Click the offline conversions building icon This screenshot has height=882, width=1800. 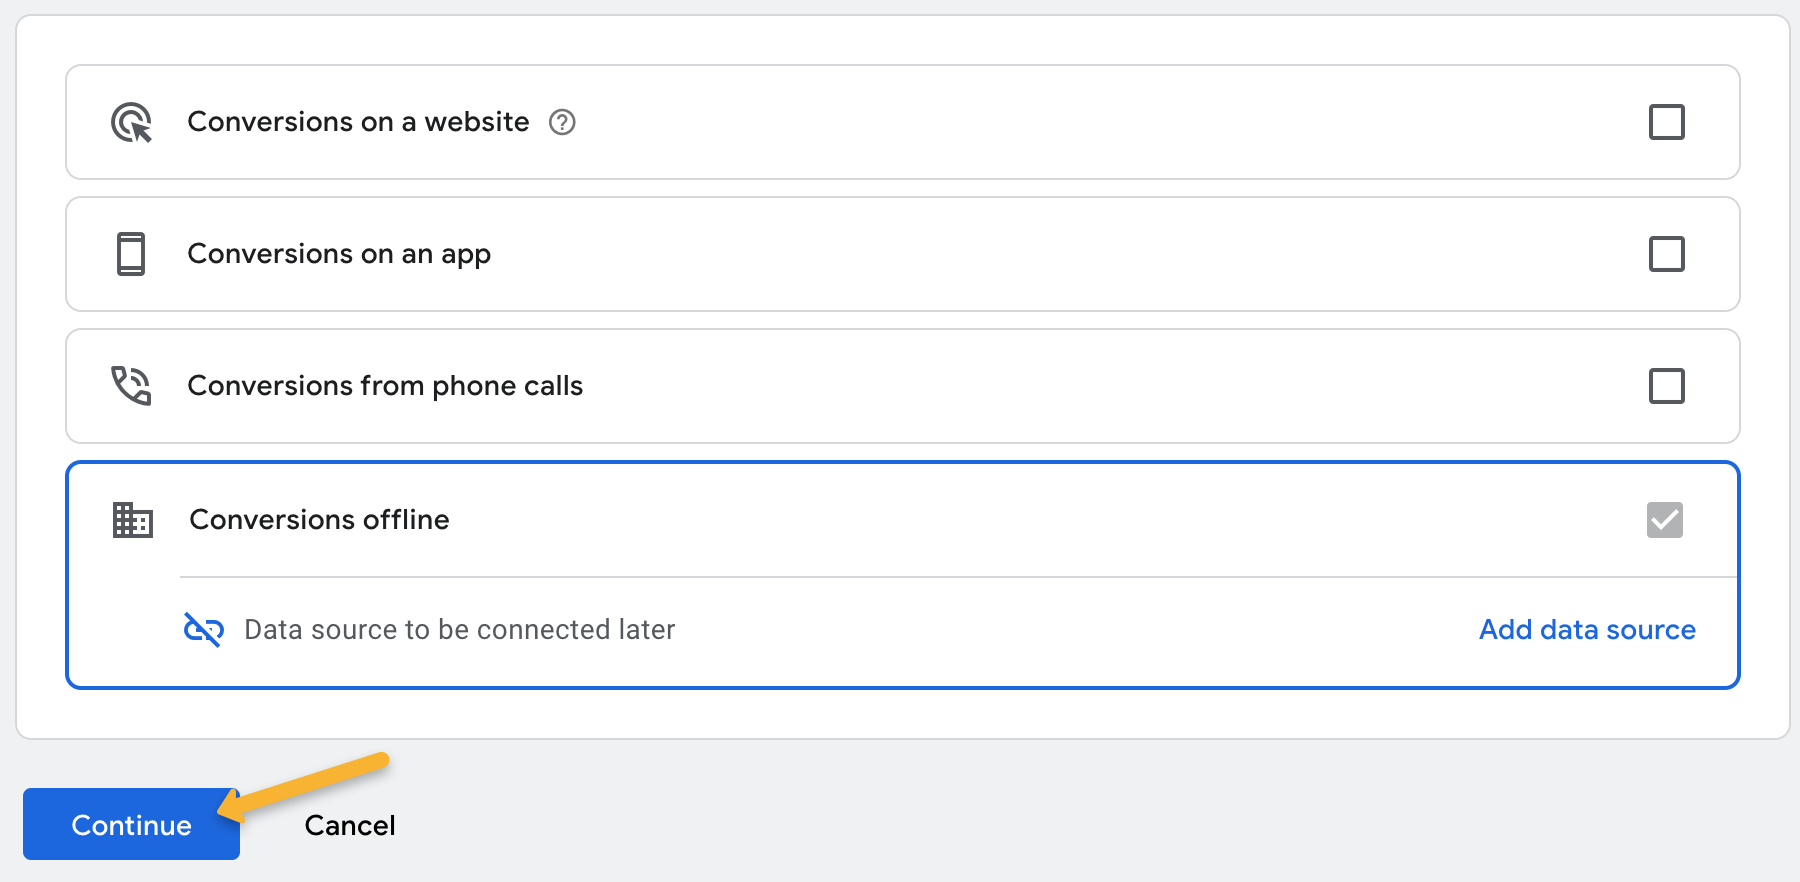[x=132, y=520]
